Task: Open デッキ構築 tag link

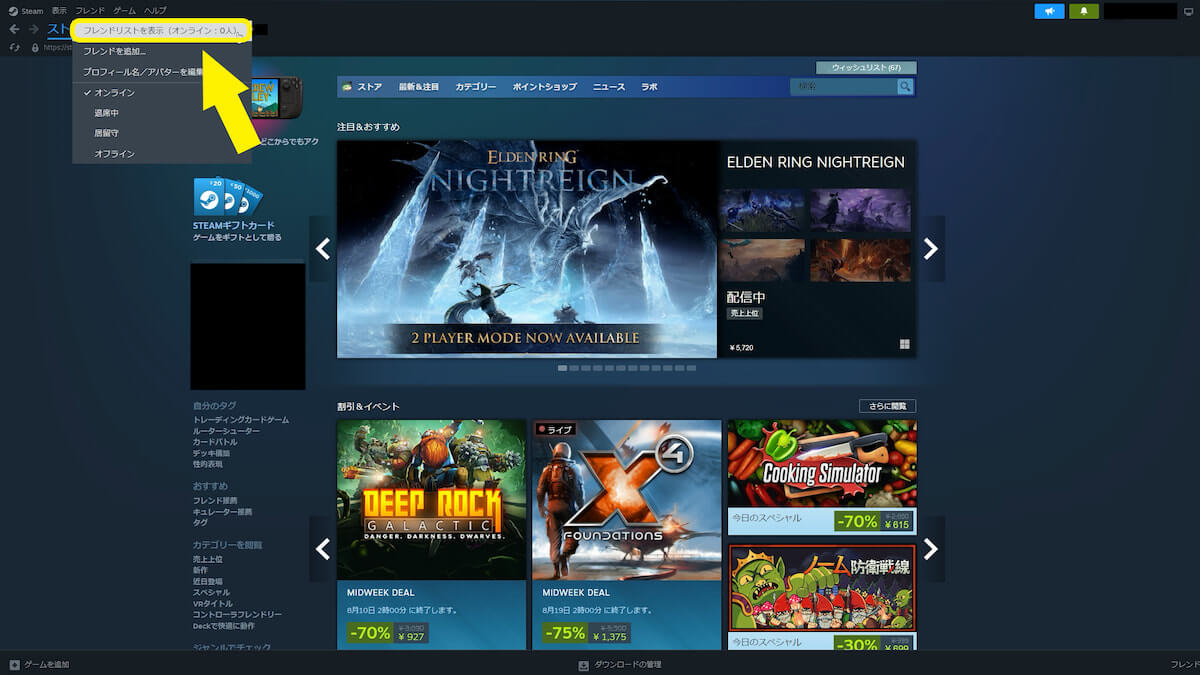Action: [211, 453]
